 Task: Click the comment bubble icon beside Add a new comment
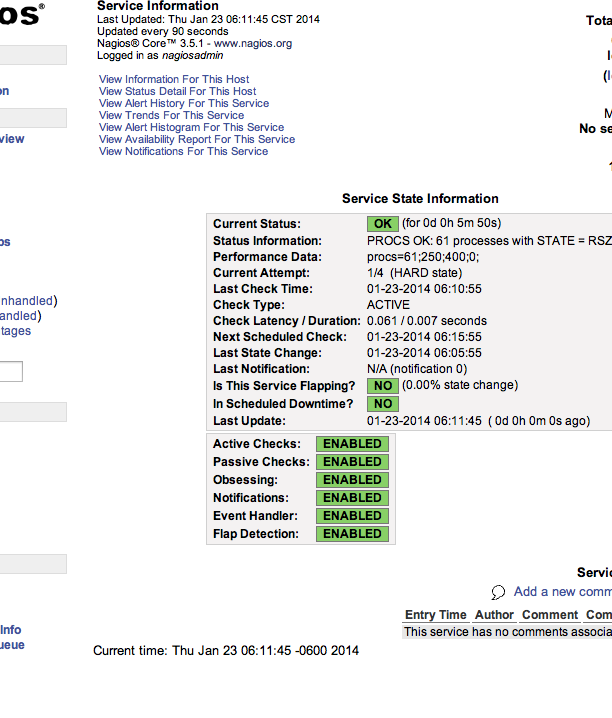499,592
